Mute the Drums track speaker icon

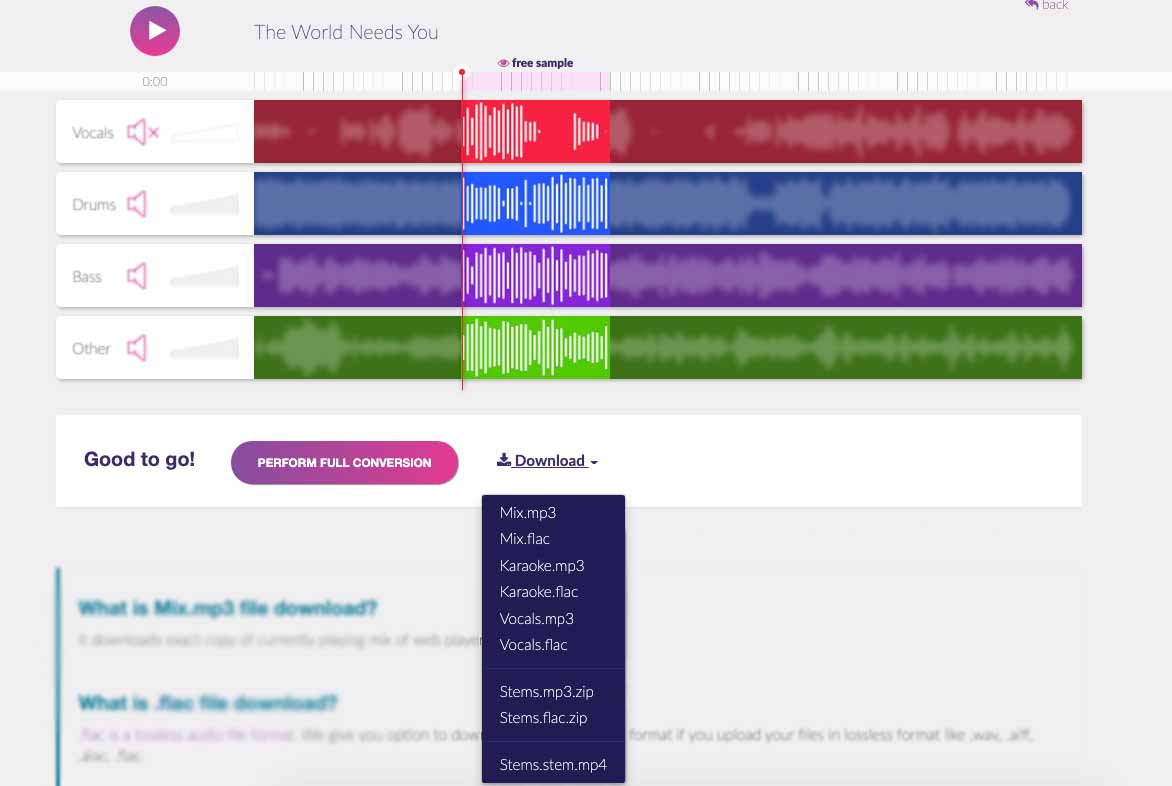click(x=137, y=204)
